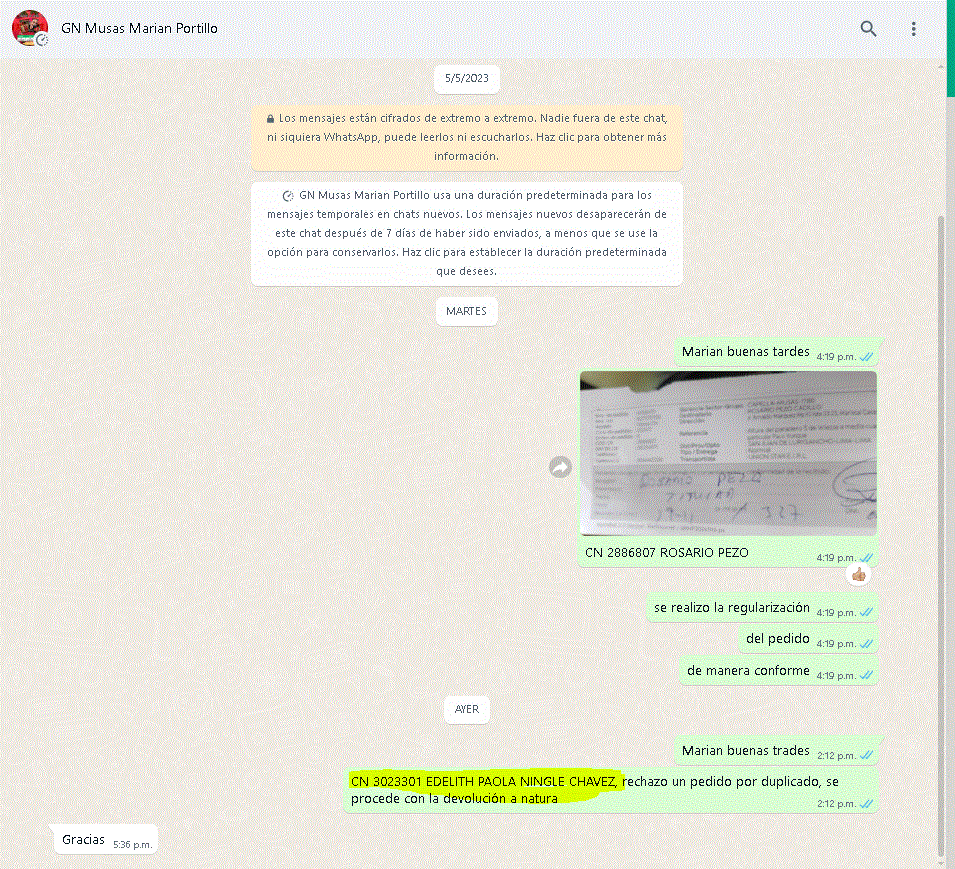Click the highlighted CN 3023301 EDELITH text
955x869 pixels.
[x=484, y=780]
